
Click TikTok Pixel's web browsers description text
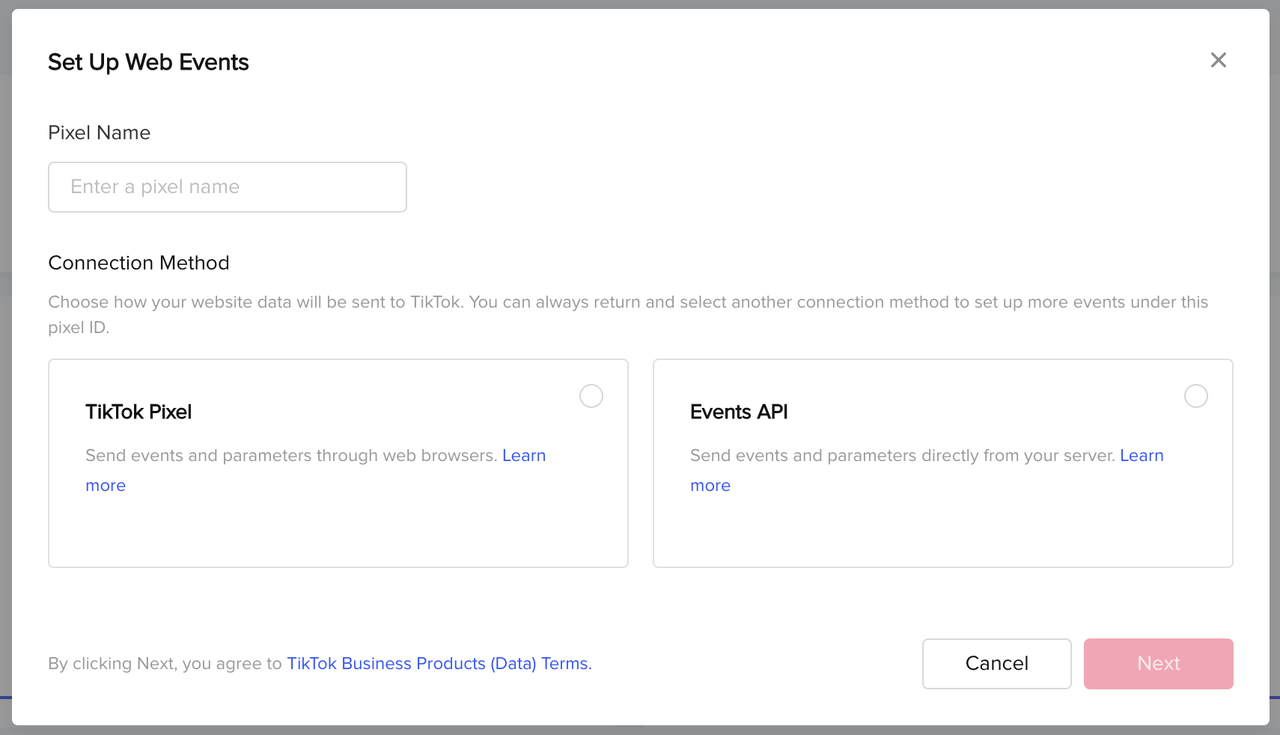click(290, 456)
